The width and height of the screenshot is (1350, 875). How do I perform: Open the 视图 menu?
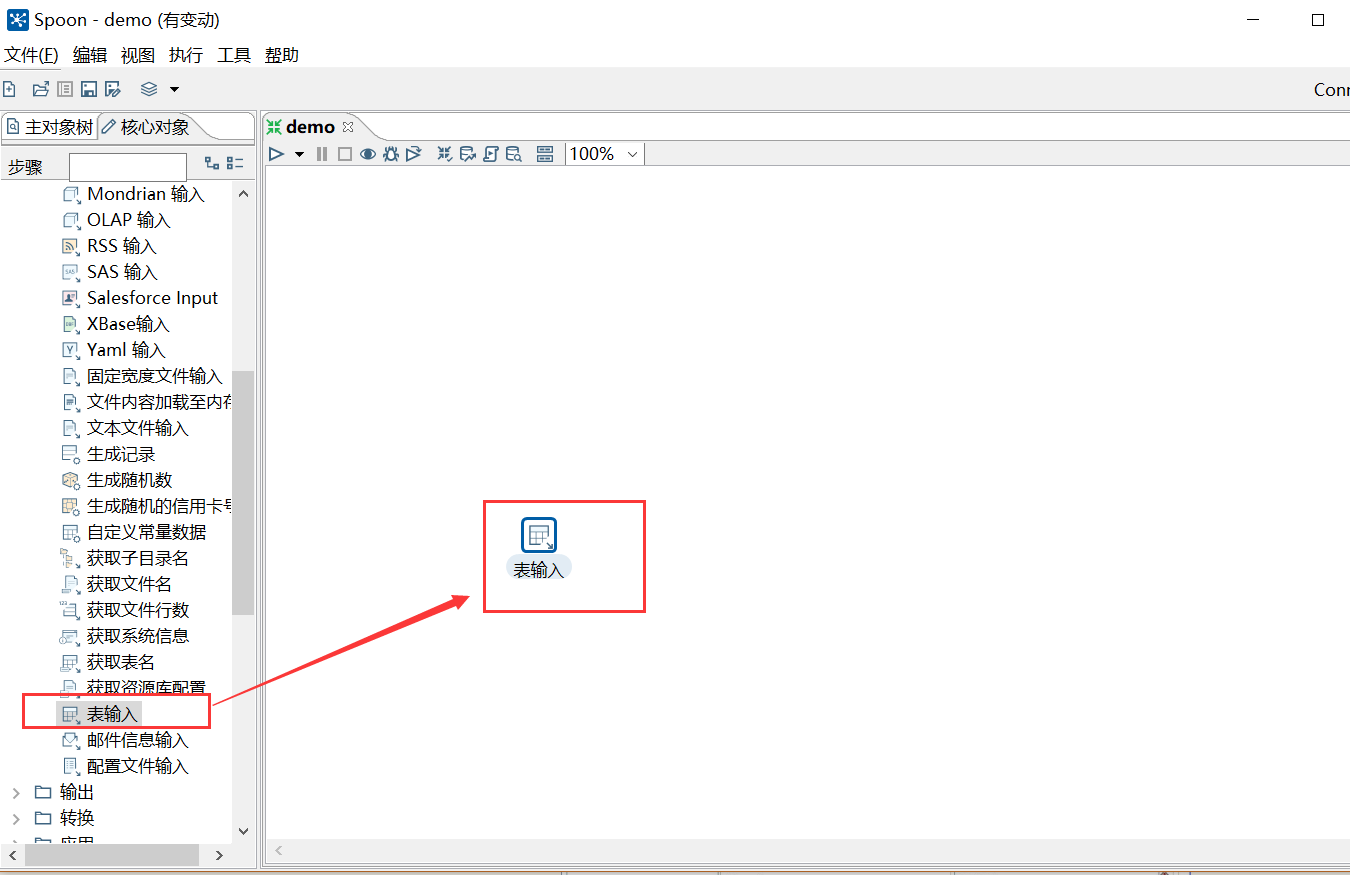click(138, 55)
